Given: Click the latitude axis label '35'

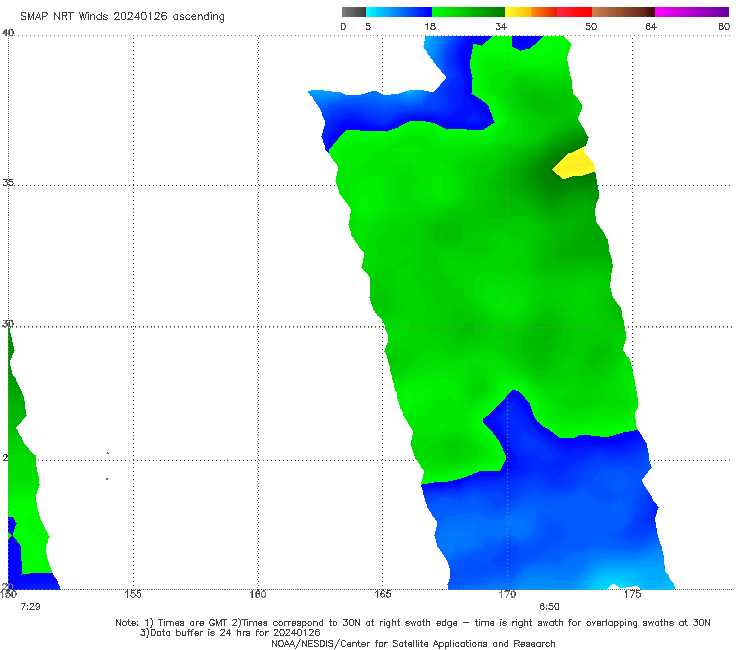Looking at the screenshot, I should [x=8, y=182].
